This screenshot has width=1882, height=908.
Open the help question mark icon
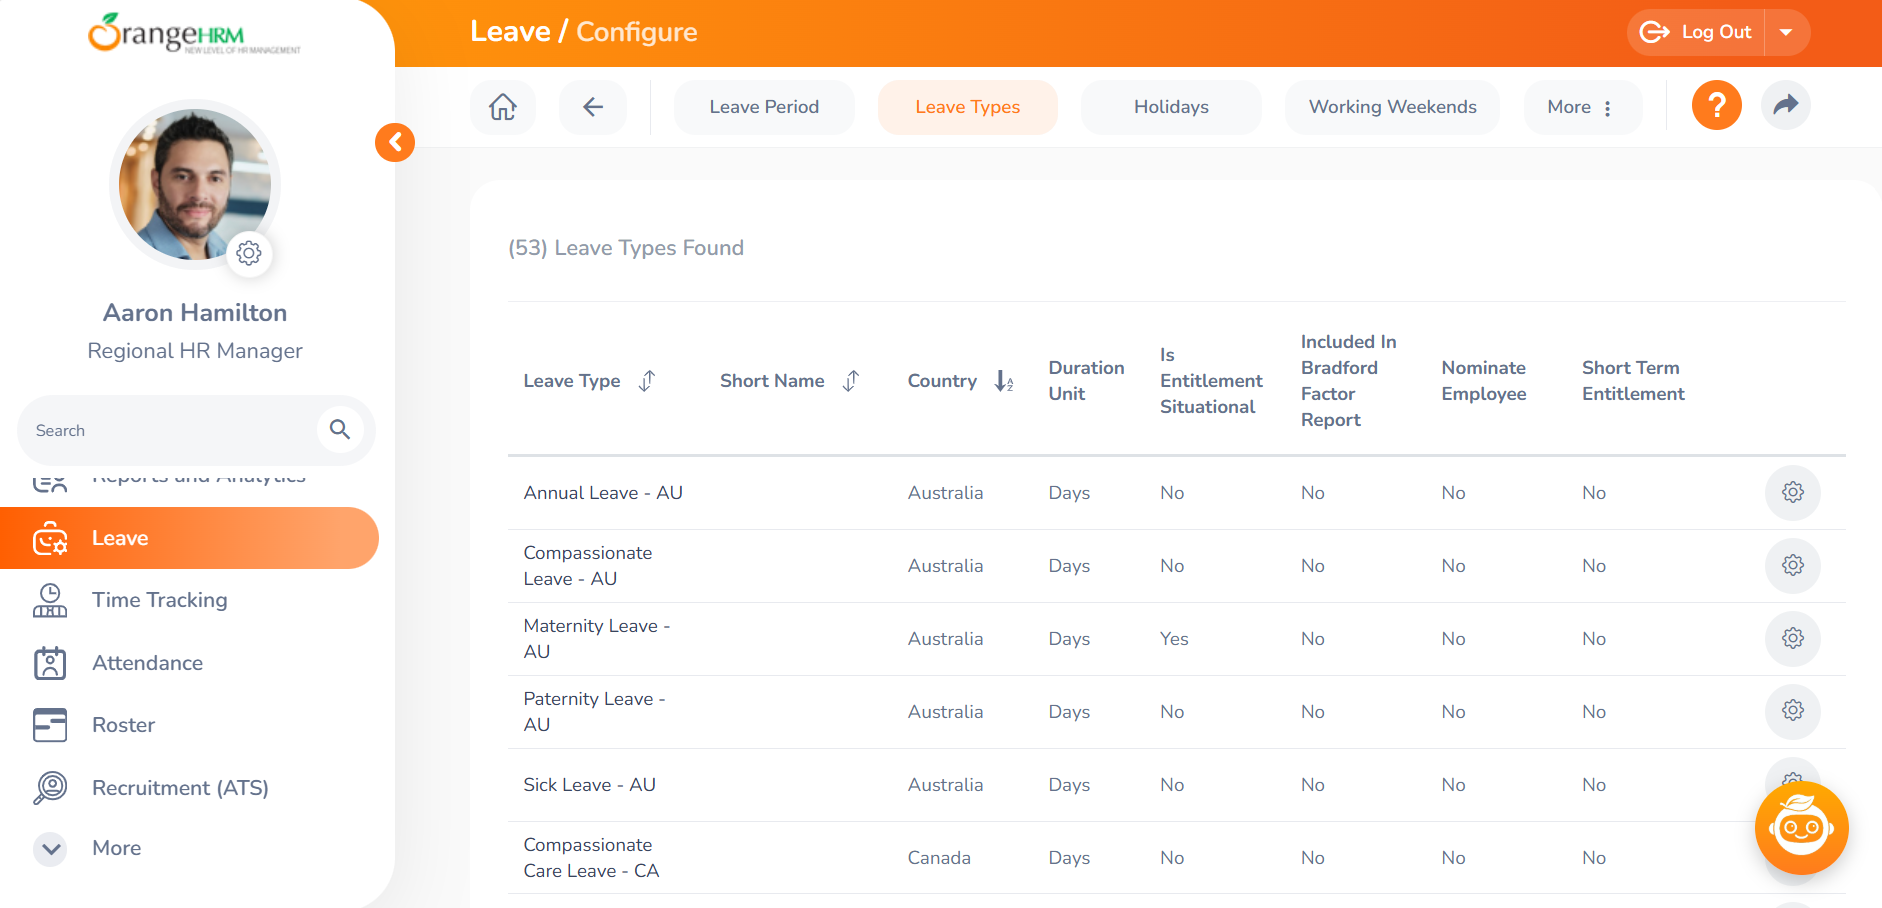(x=1717, y=105)
